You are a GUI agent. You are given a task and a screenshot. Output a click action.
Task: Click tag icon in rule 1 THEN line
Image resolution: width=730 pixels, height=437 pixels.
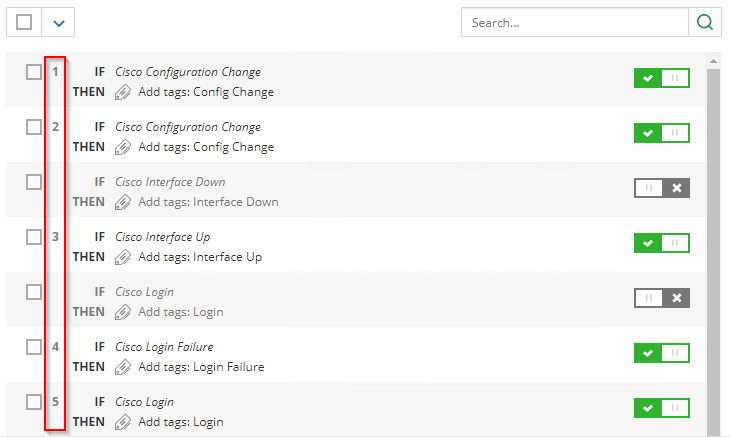123,92
